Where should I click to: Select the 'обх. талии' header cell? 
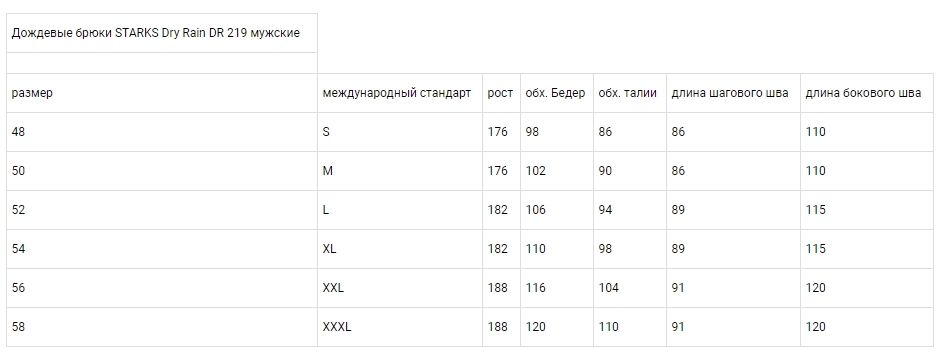[630, 93]
